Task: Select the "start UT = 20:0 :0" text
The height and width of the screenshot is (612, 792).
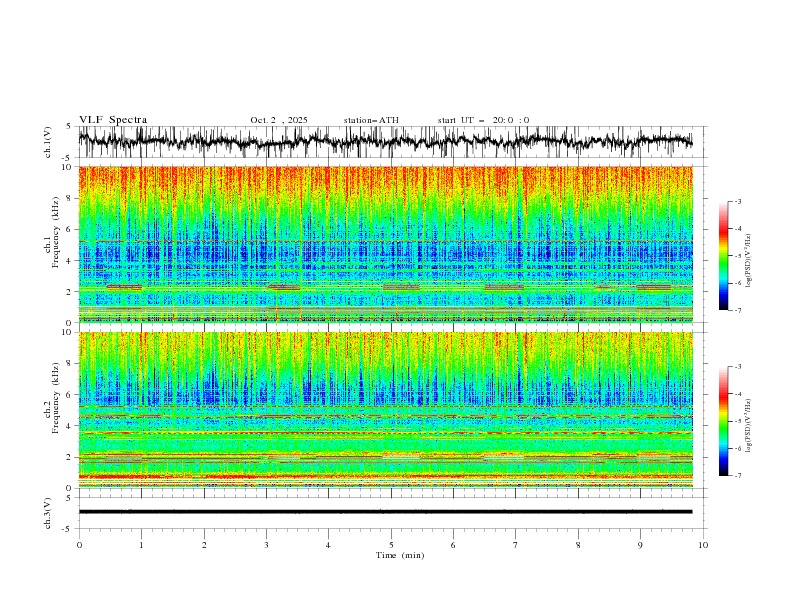Action: [483, 120]
